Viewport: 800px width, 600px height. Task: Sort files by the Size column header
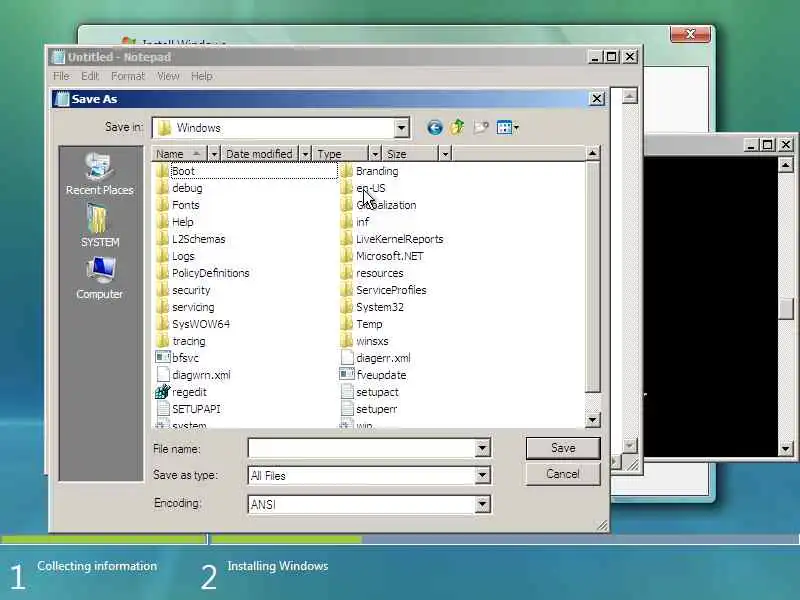coord(410,154)
